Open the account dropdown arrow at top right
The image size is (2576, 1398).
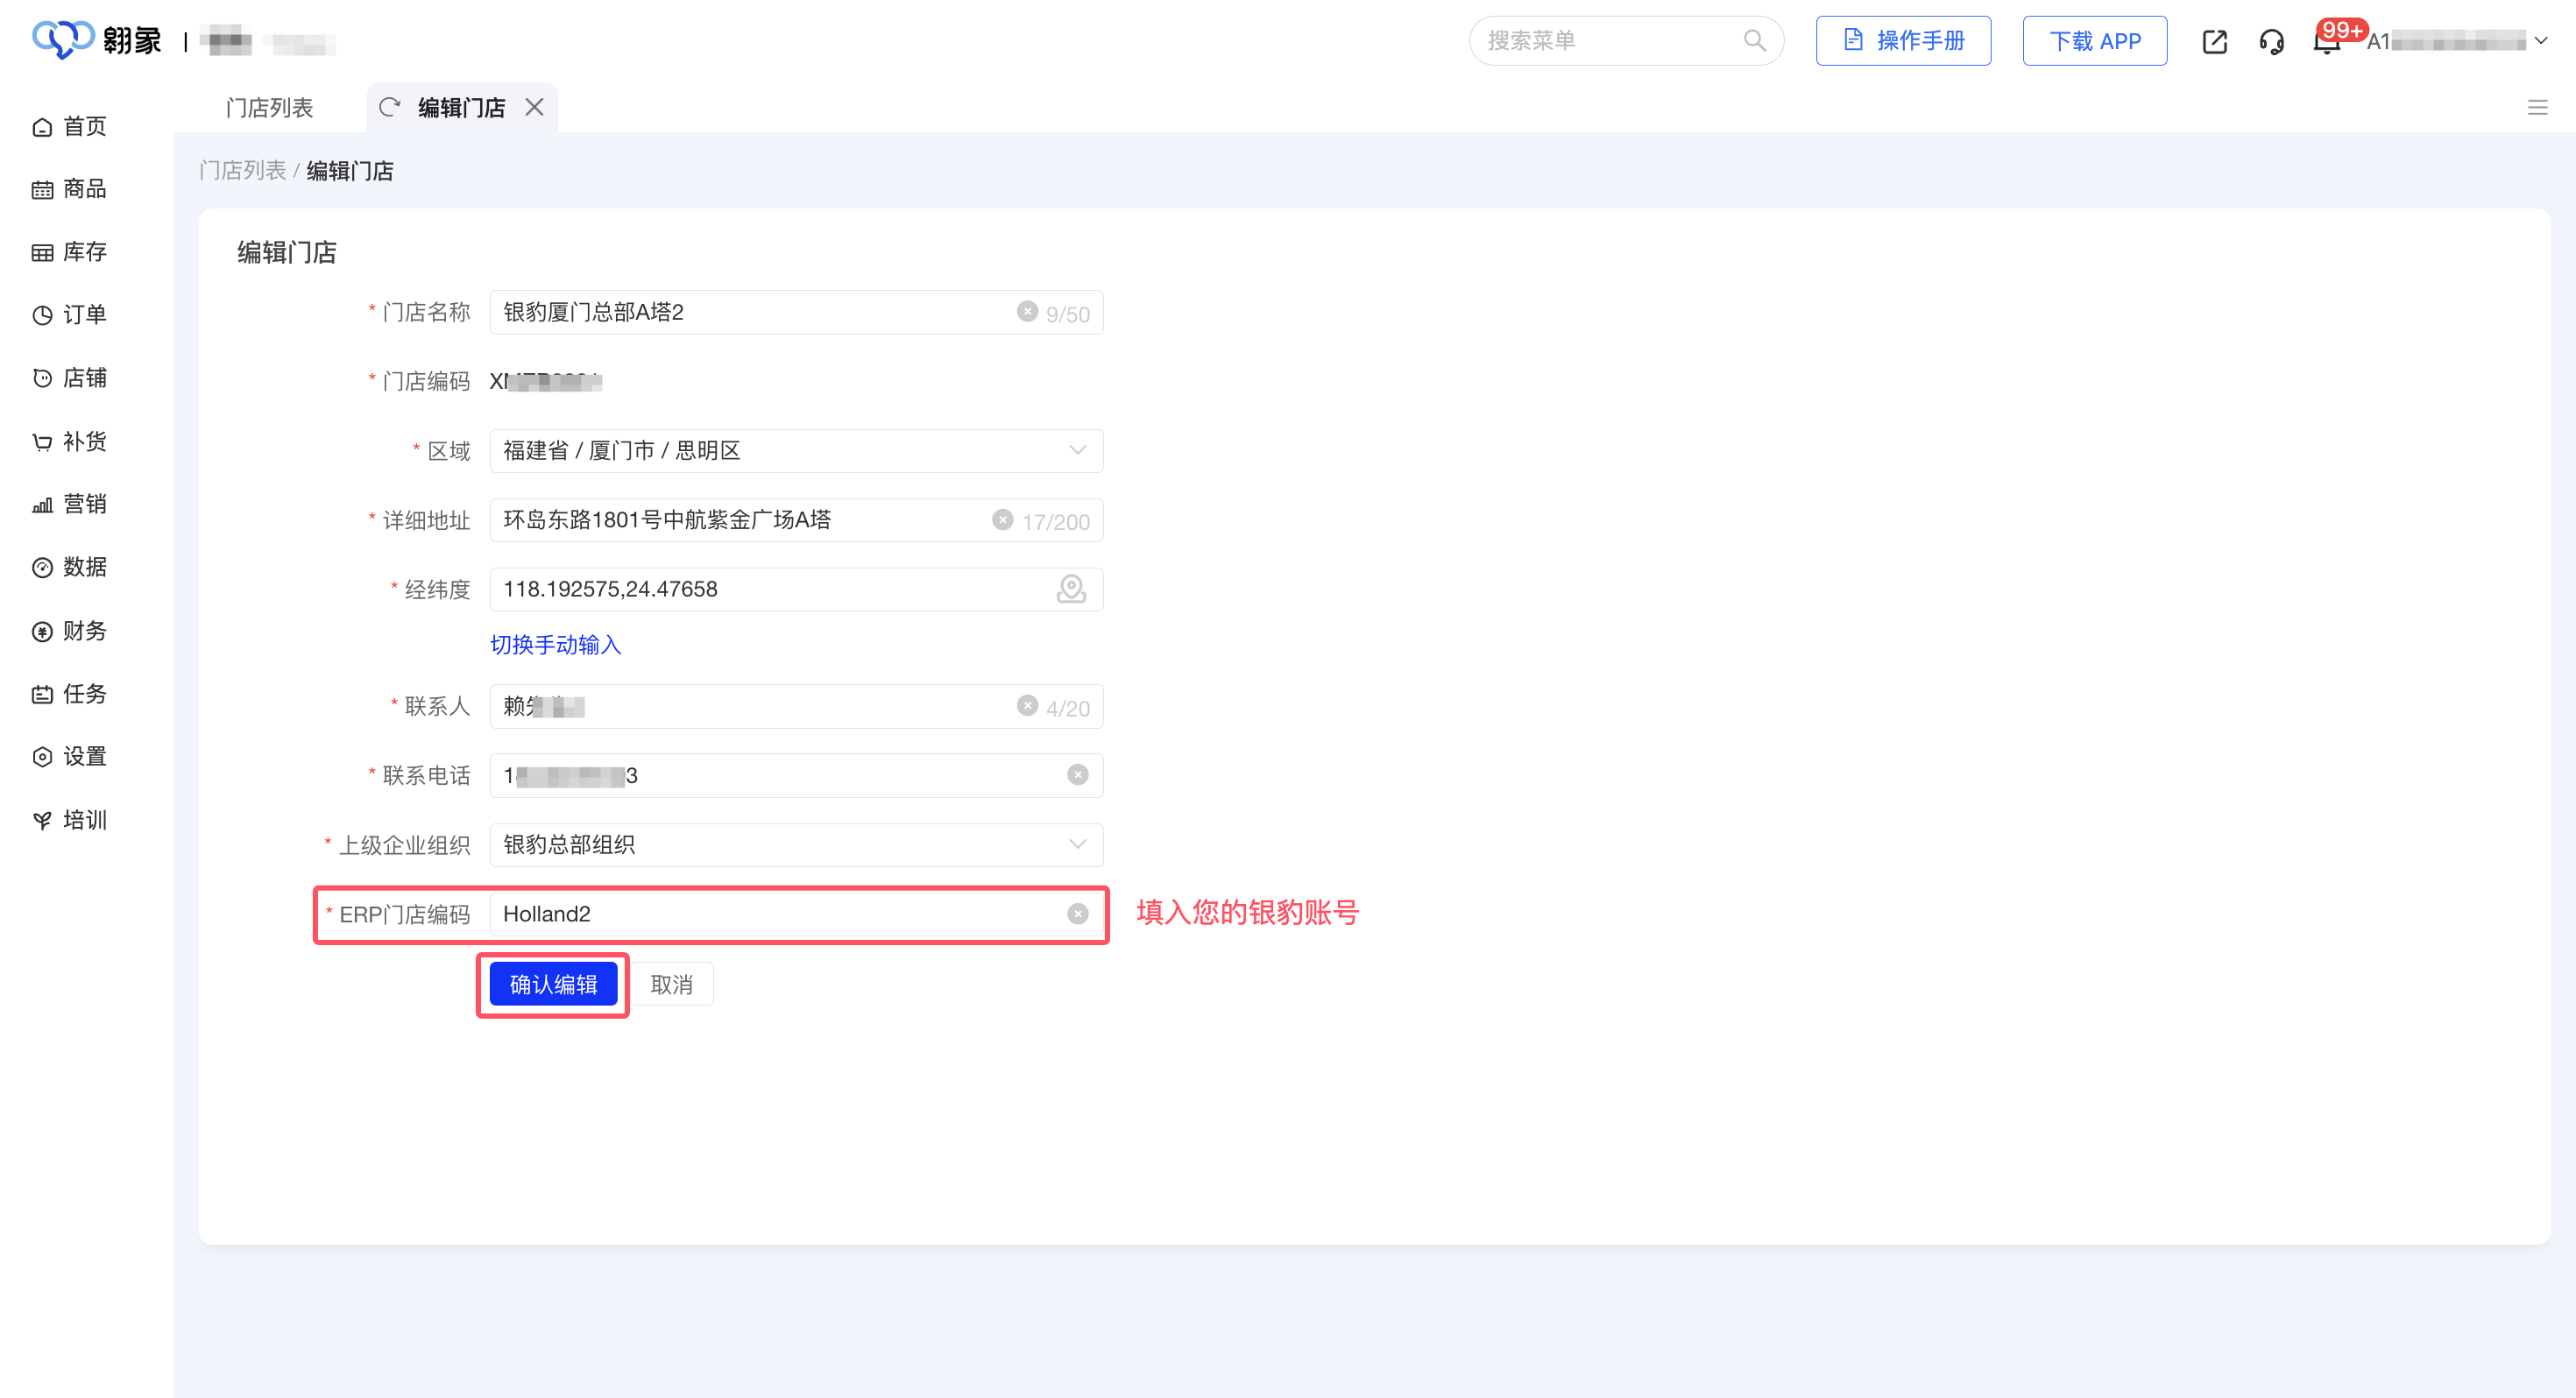[x=2541, y=42]
